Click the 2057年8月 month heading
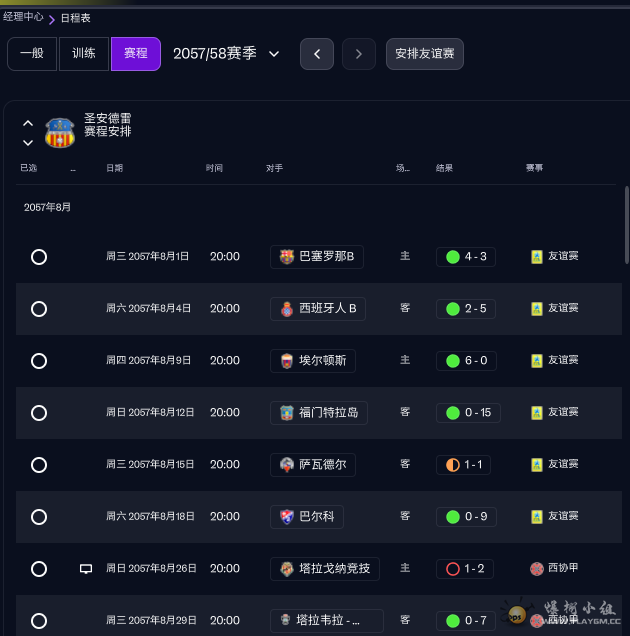The width and height of the screenshot is (630, 636). tap(47, 207)
